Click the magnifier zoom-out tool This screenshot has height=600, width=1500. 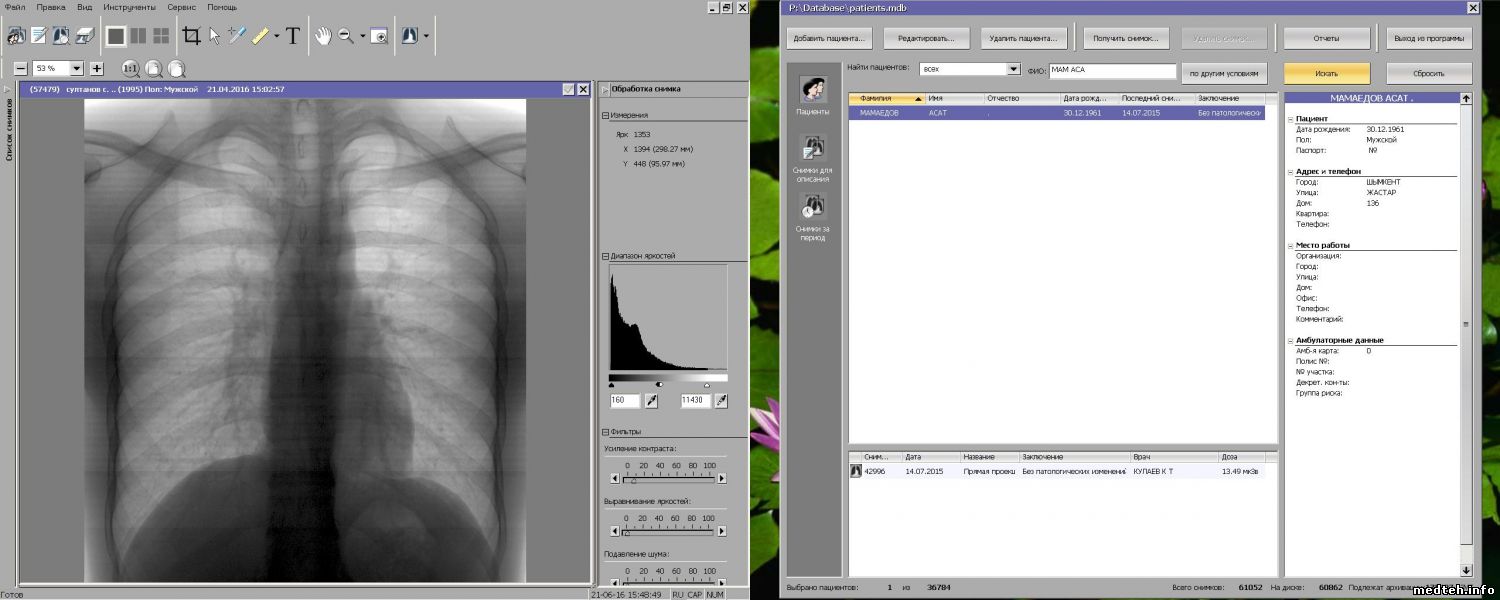[346, 36]
